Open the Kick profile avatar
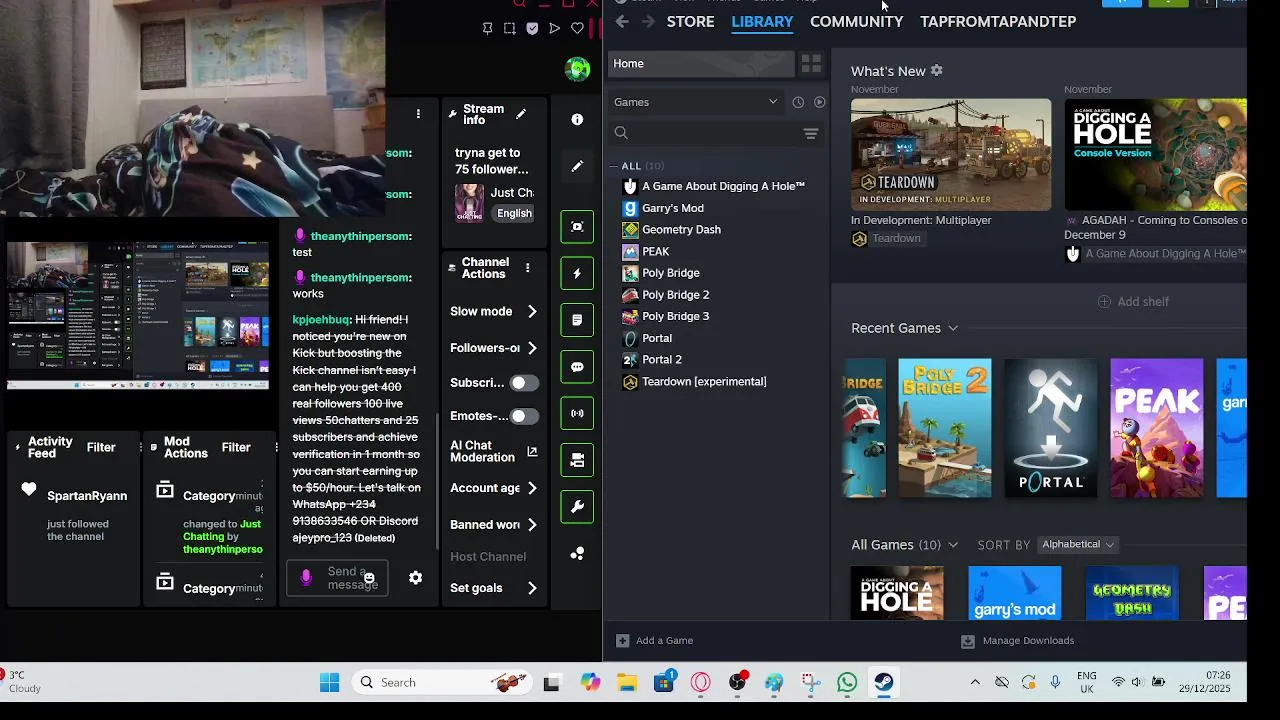The image size is (1280, 720). (x=577, y=68)
